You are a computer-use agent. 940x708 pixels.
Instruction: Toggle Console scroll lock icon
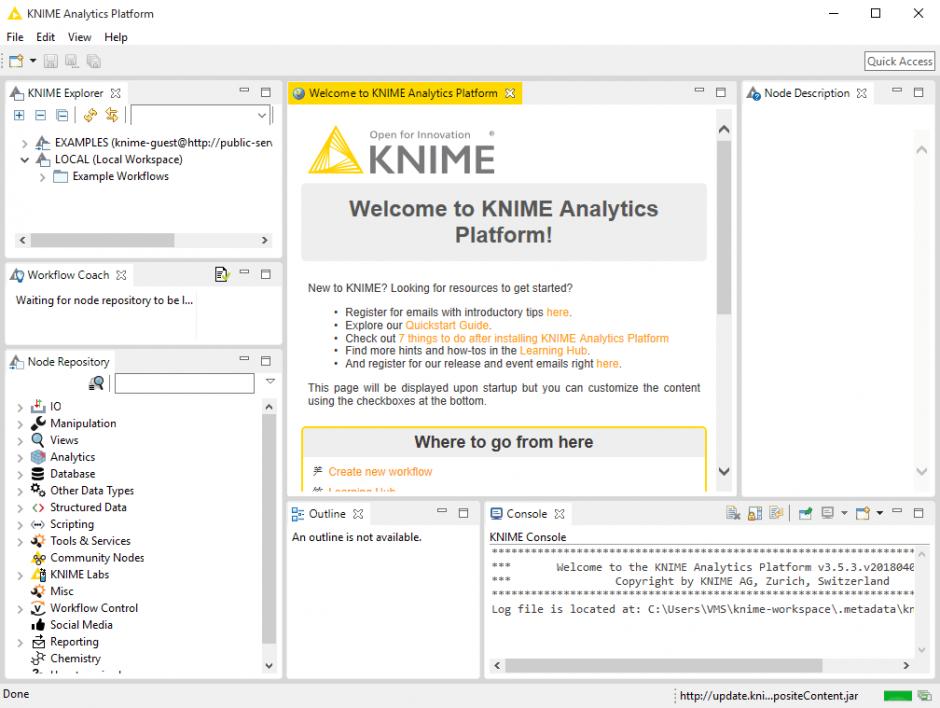point(755,513)
